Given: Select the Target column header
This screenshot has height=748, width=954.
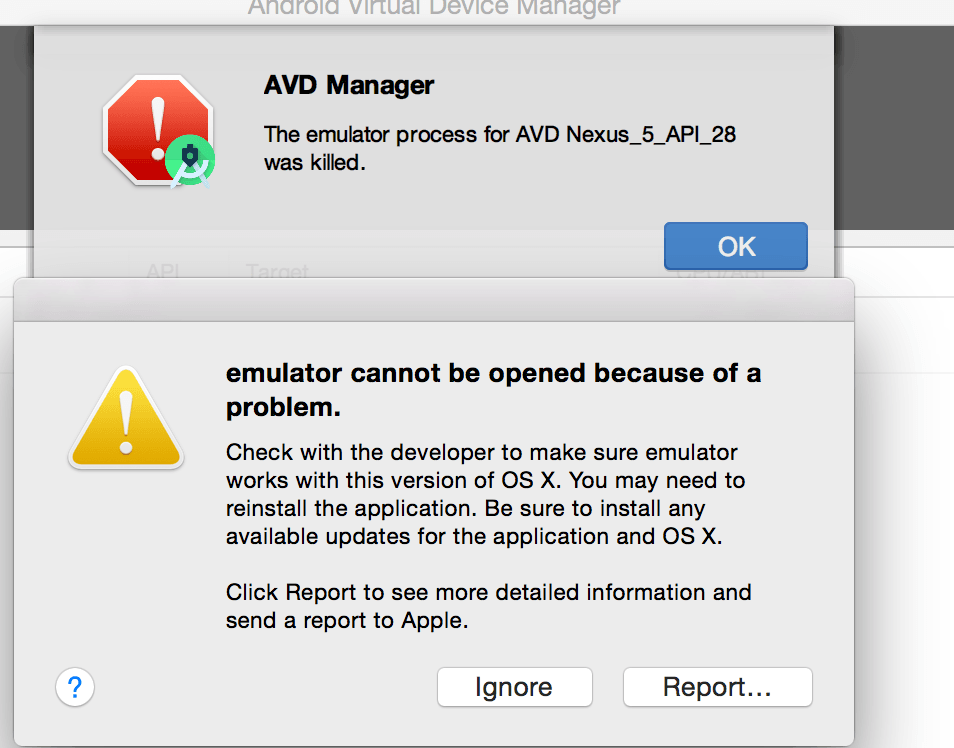Looking at the screenshot, I should pos(277,272).
